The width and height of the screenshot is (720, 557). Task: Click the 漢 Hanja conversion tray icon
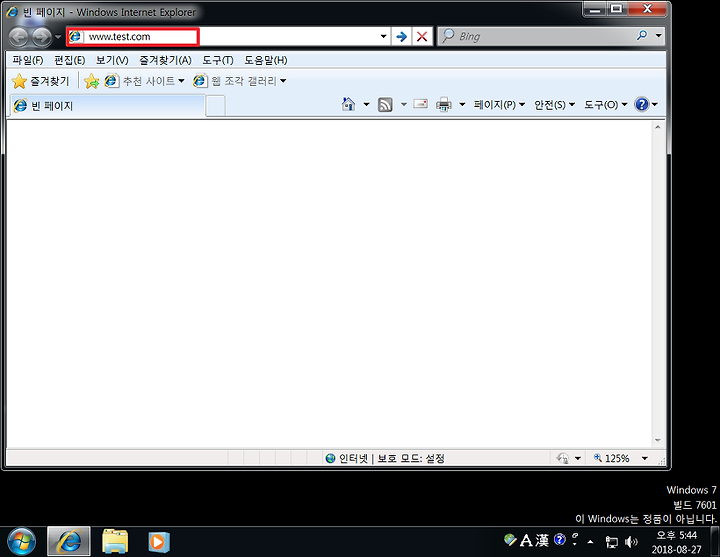542,540
